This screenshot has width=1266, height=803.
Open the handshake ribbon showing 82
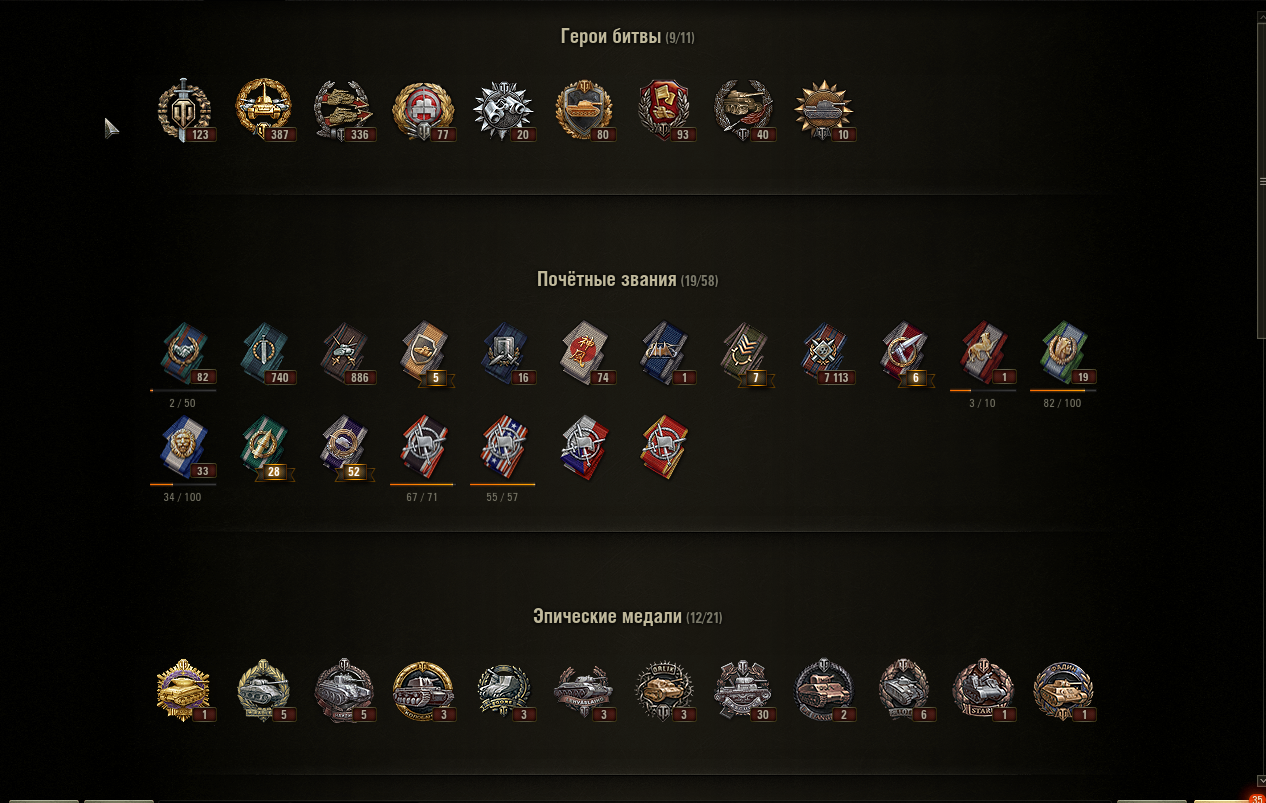click(185, 353)
